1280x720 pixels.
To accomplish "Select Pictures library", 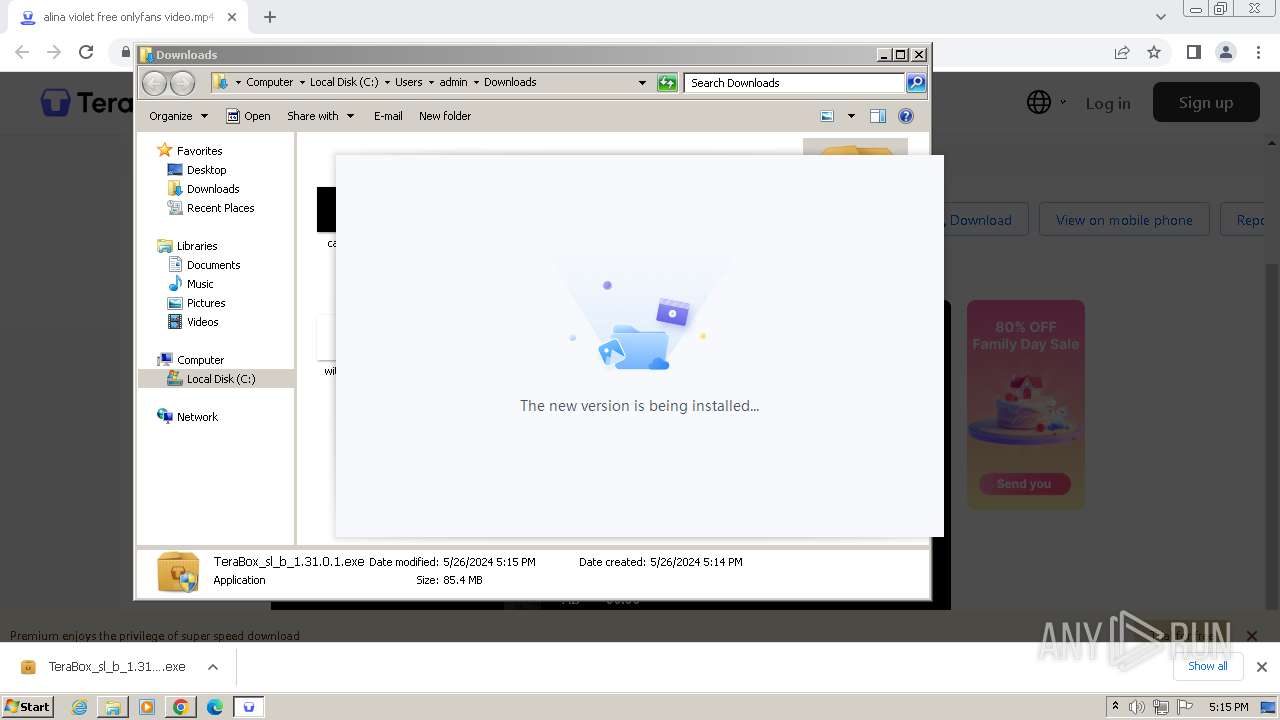I will pyautogui.click(x=205, y=303).
